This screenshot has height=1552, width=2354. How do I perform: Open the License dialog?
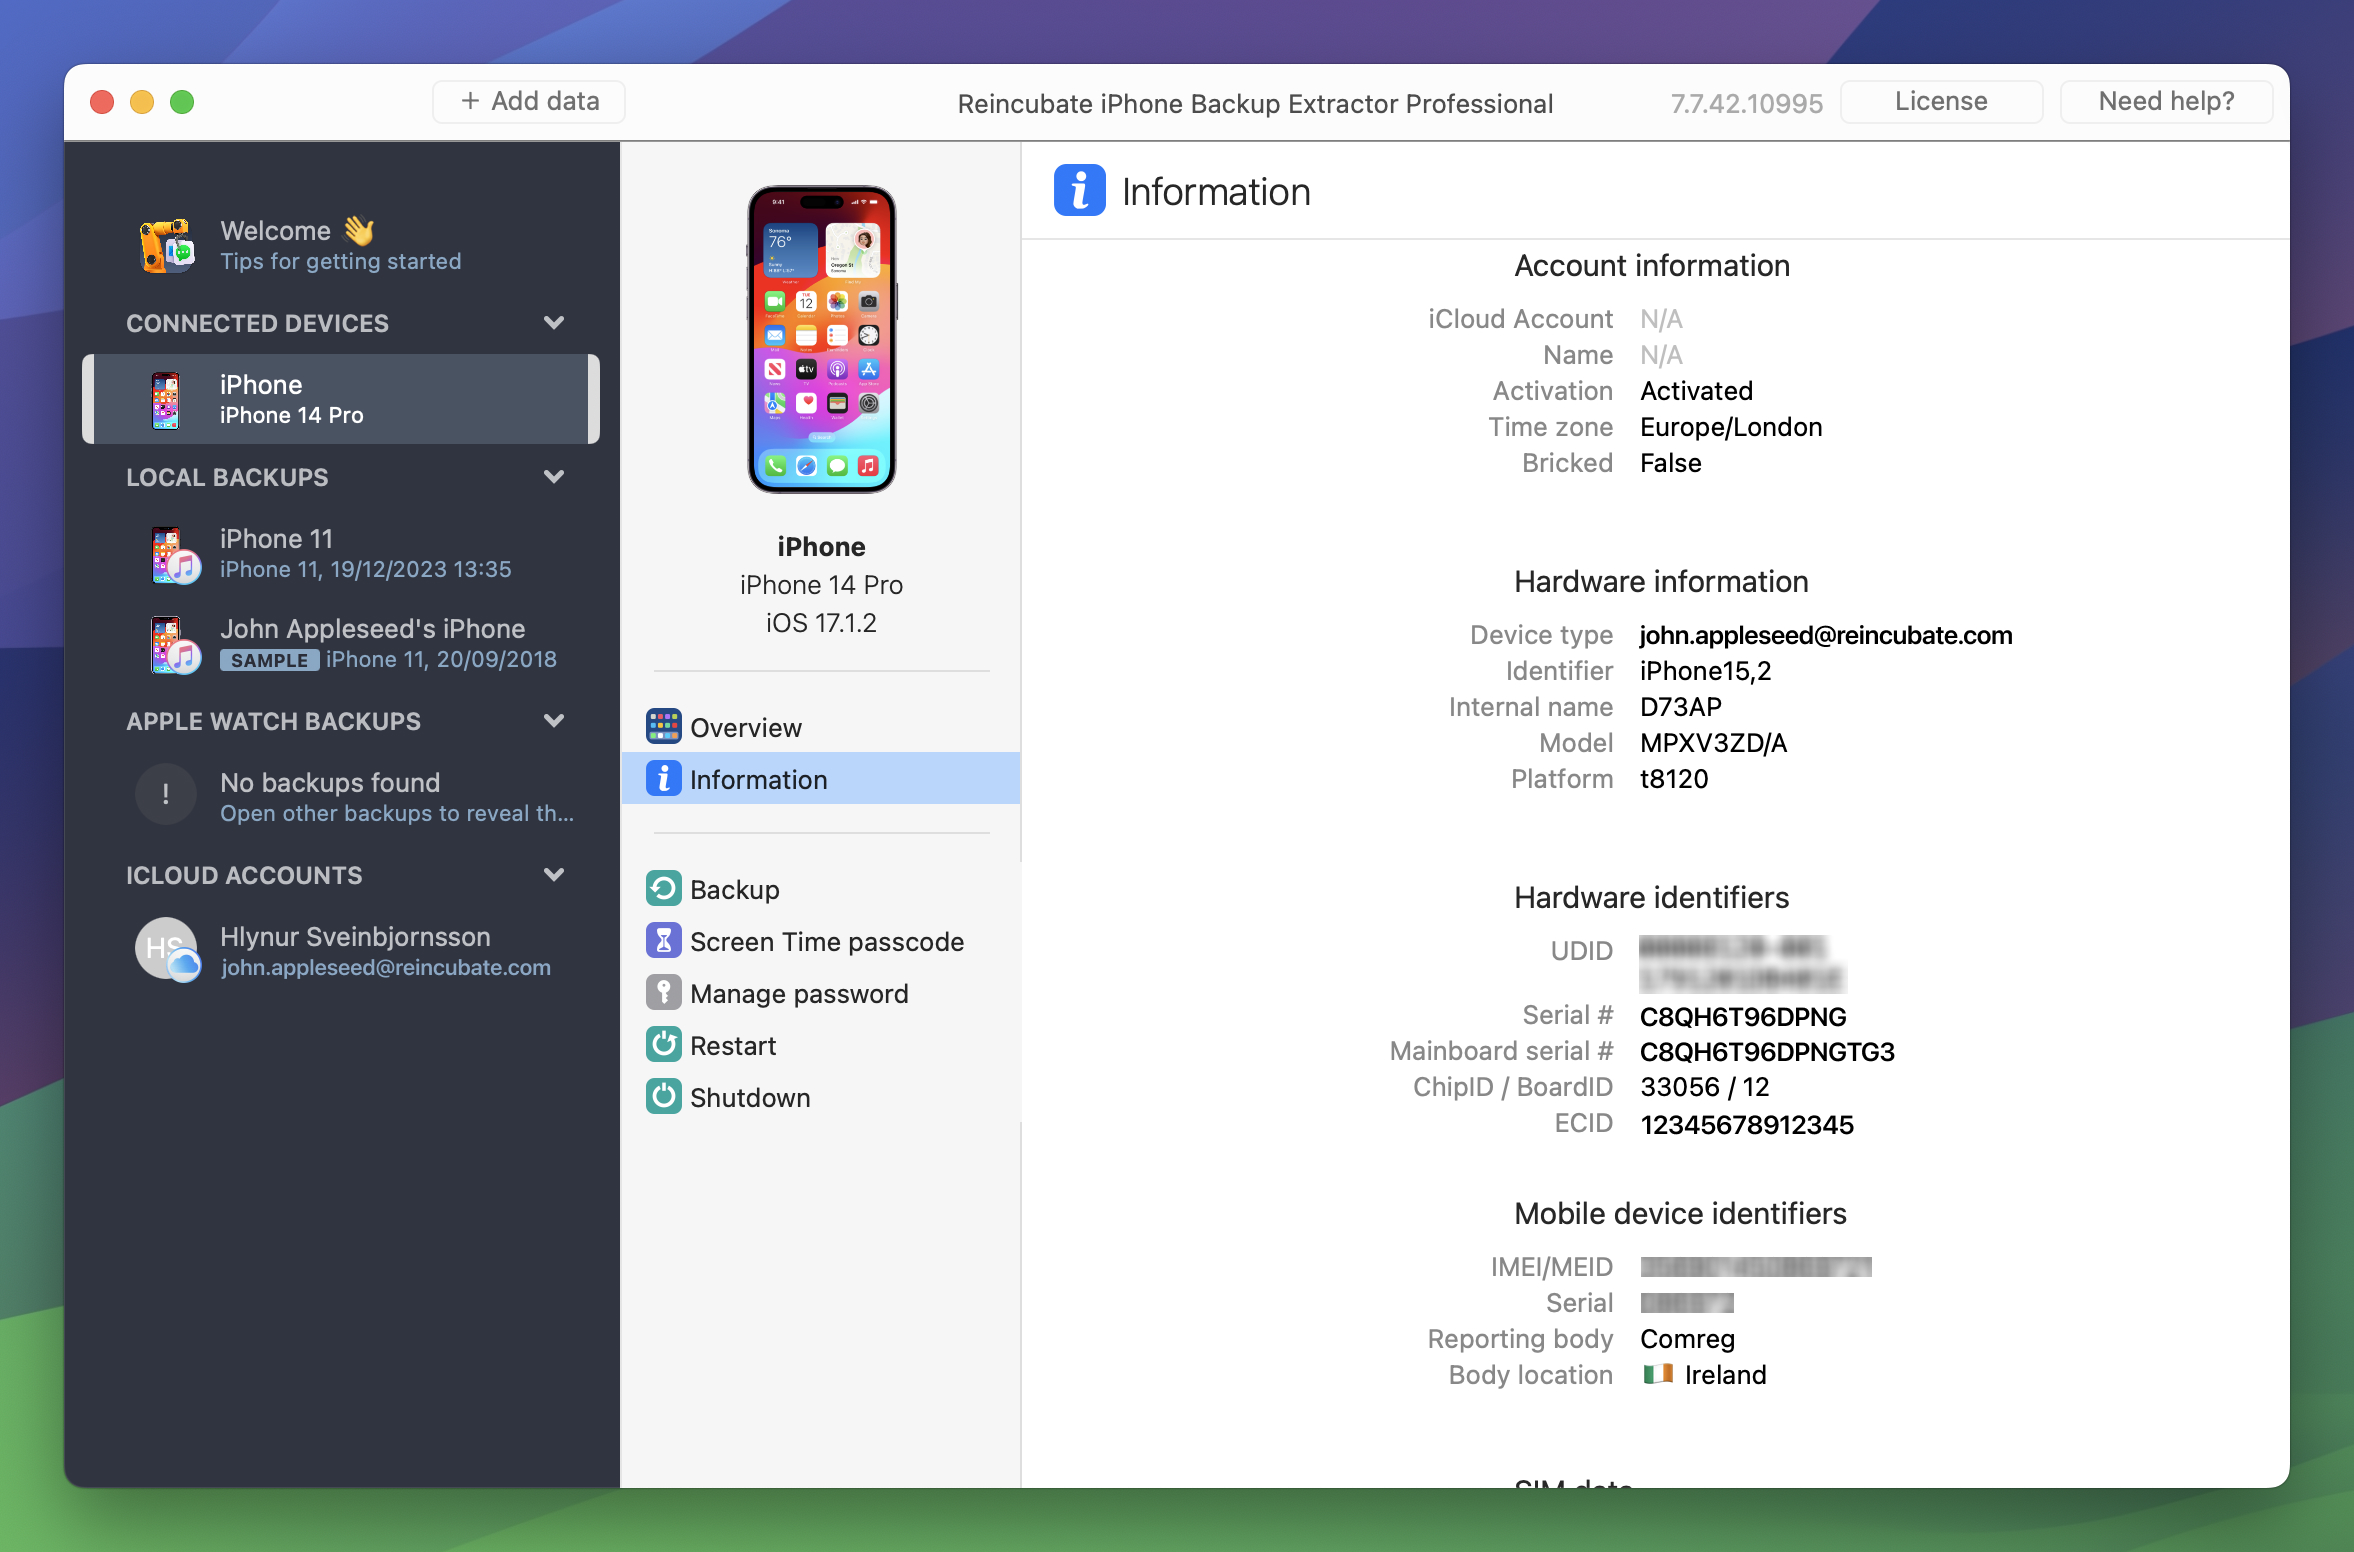point(1939,100)
